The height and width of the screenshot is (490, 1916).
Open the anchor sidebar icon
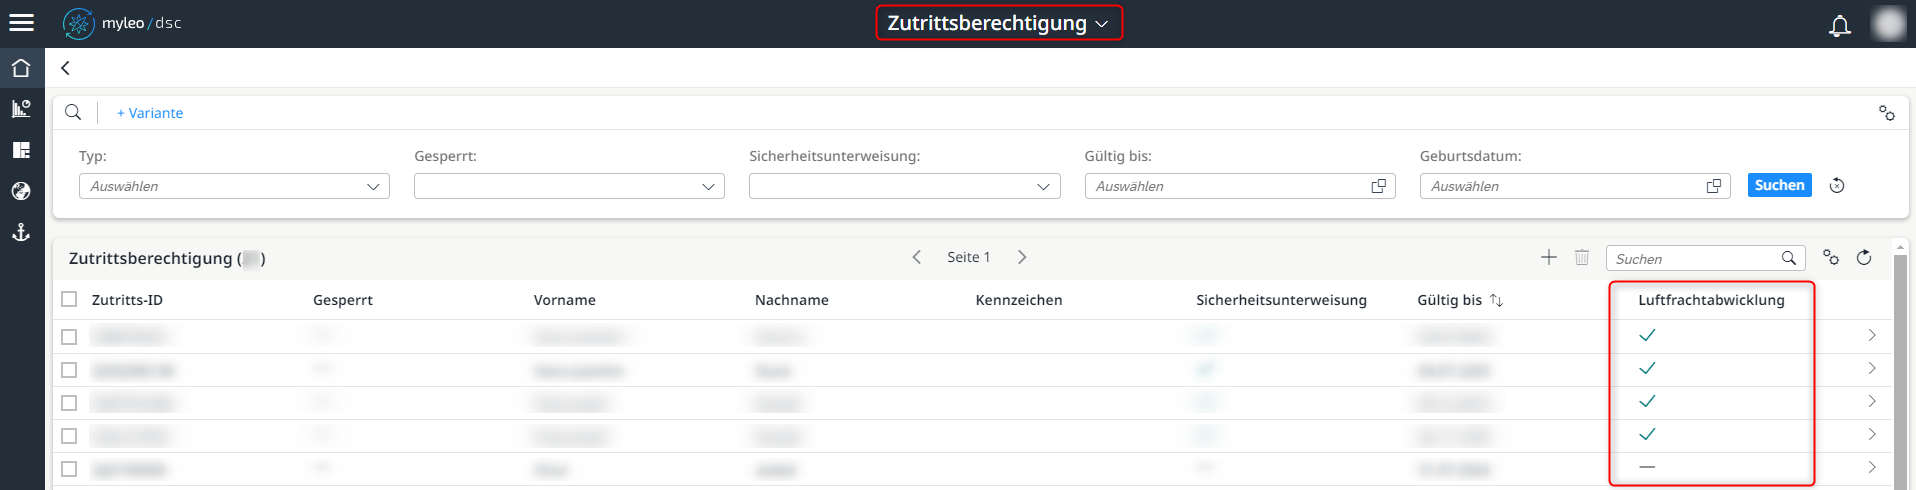[x=21, y=233]
